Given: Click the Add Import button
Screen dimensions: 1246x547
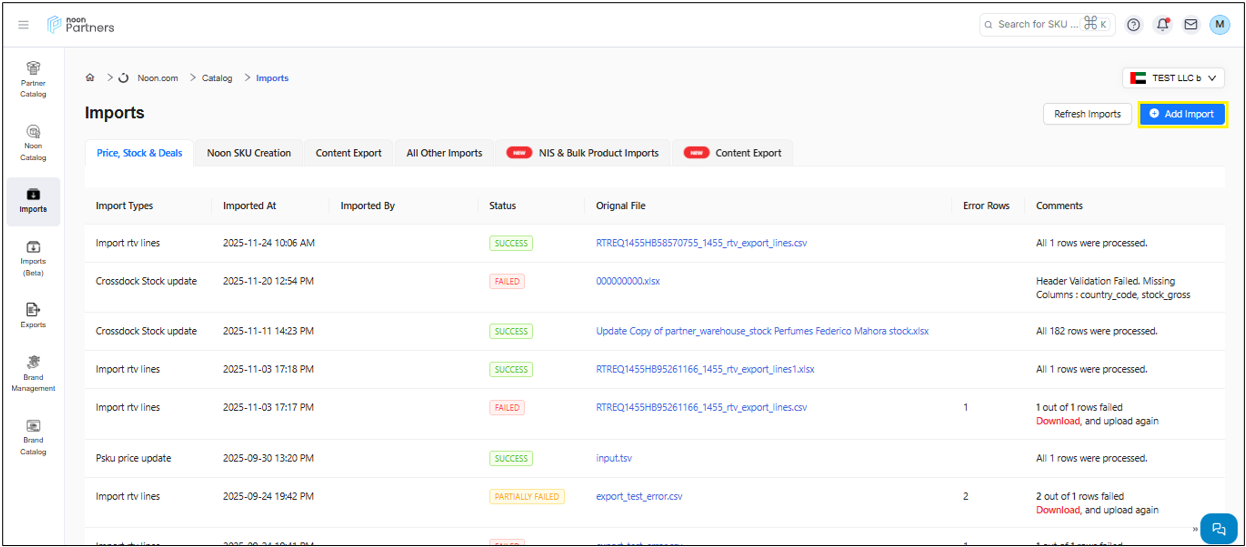Looking at the screenshot, I should point(1181,114).
